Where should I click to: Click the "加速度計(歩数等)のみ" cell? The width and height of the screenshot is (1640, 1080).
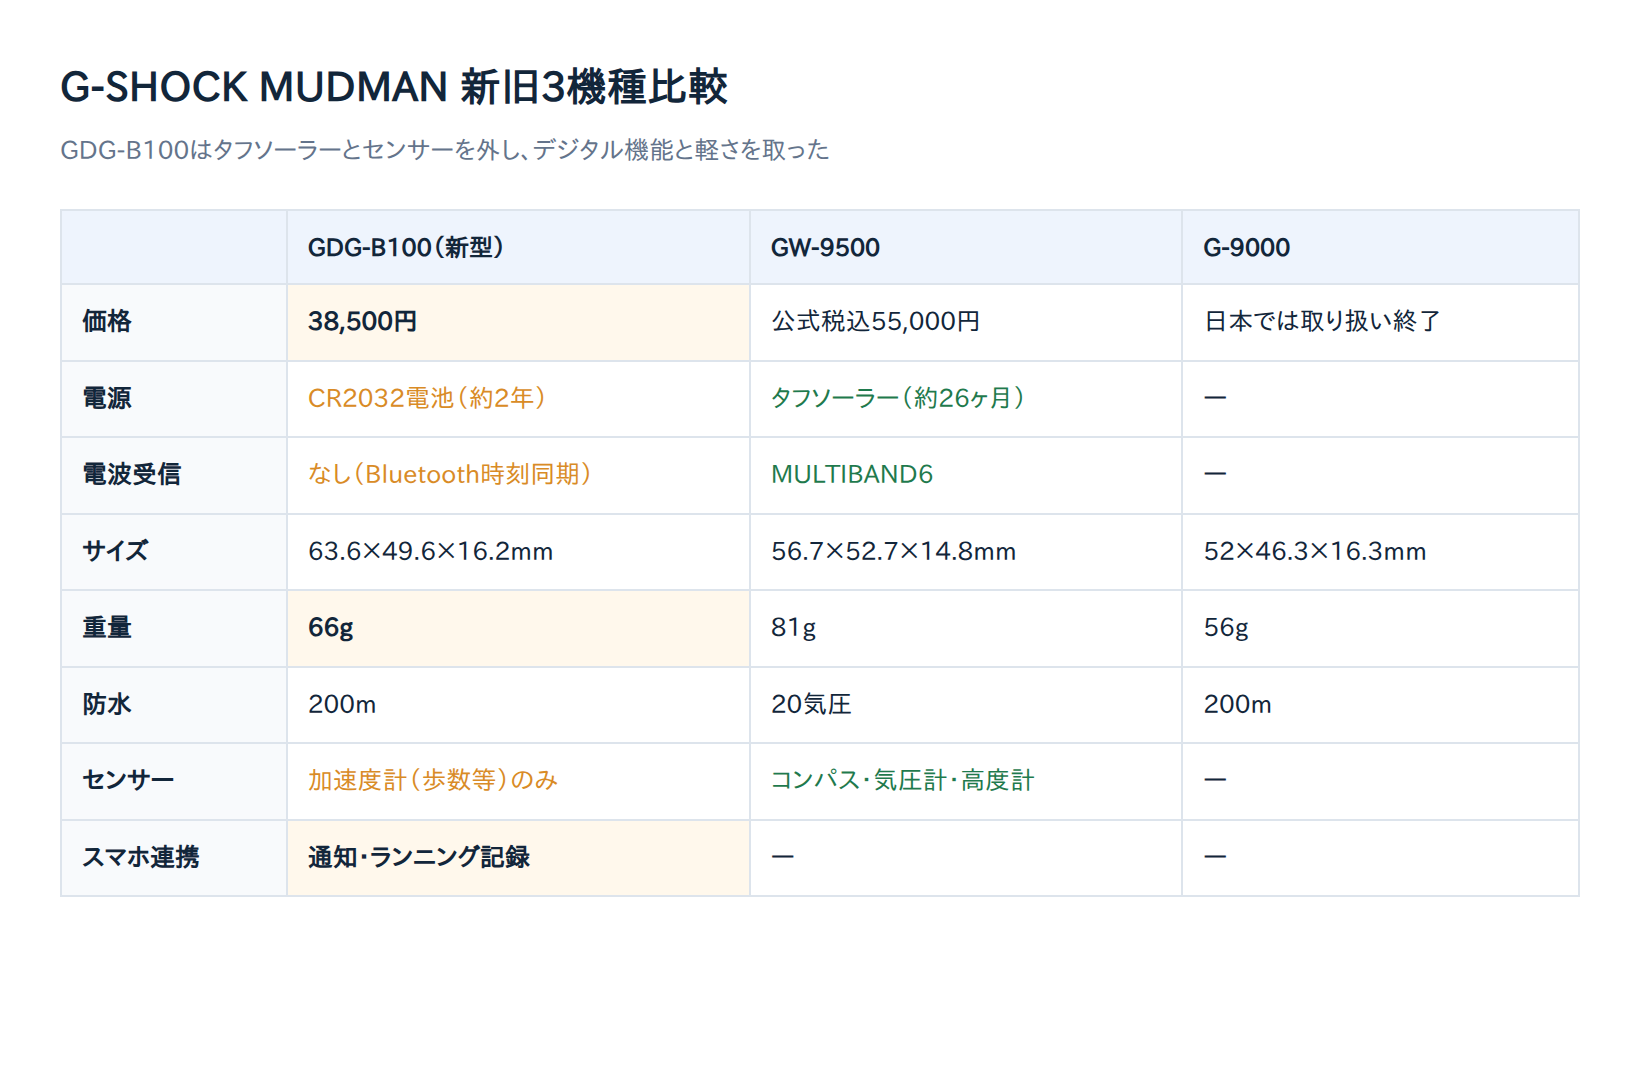point(518,781)
